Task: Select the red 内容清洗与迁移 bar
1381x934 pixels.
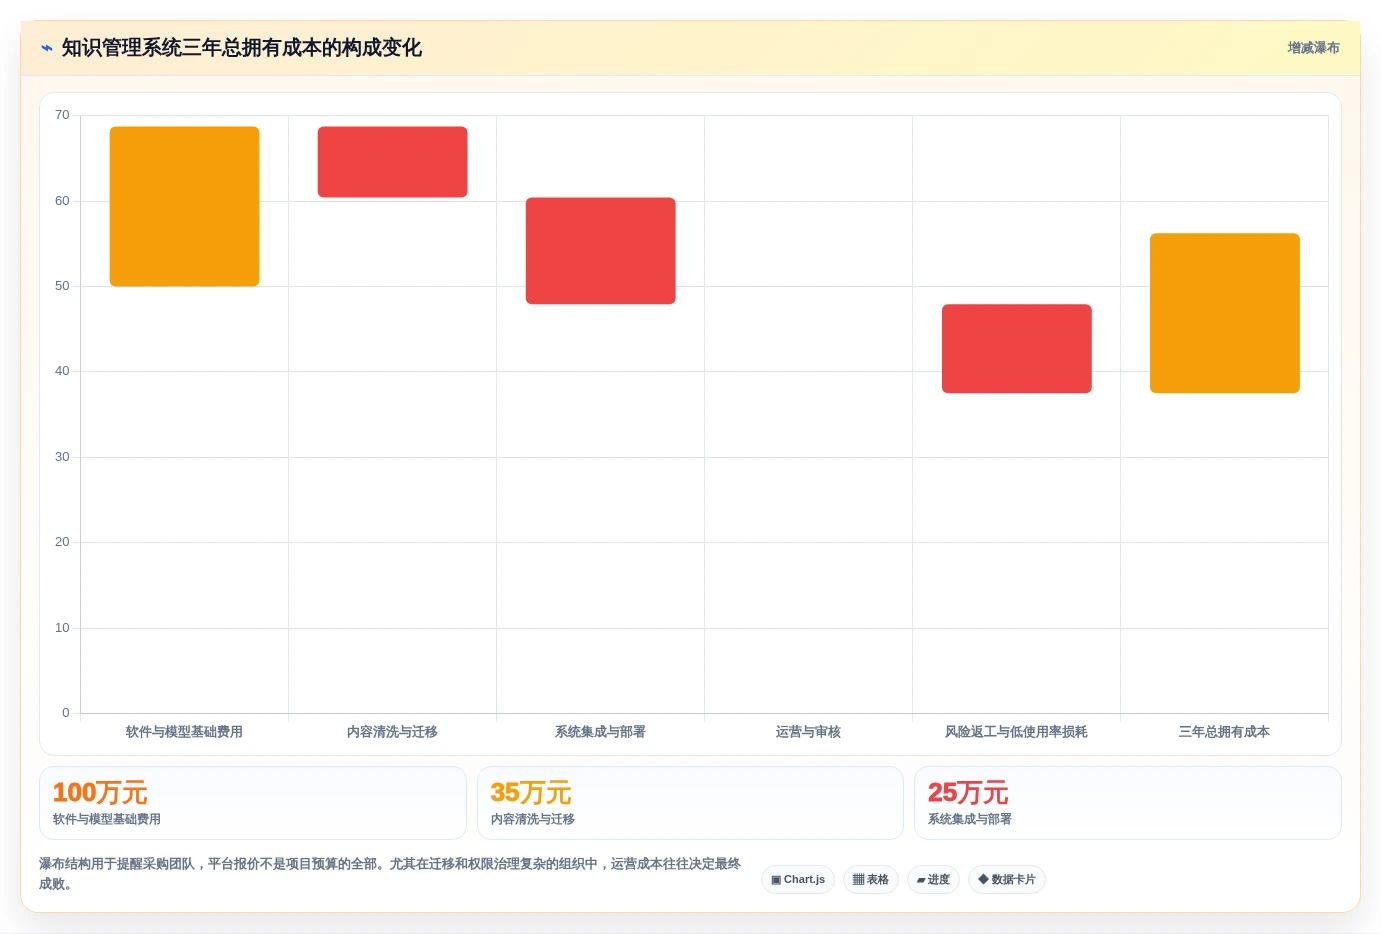Action: [393, 162]
